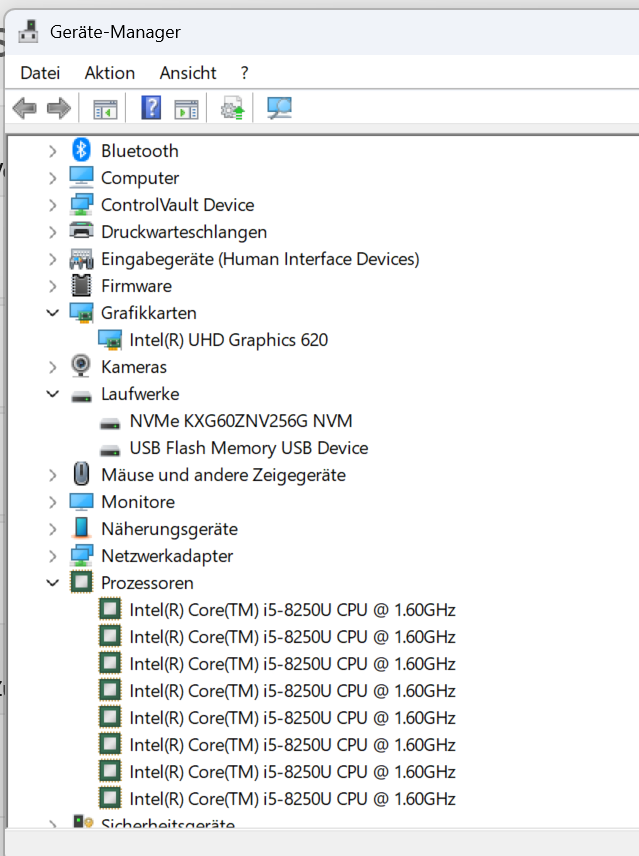Expand the Kameras node
The image size is (639, 856).
(x=52, y=367)
